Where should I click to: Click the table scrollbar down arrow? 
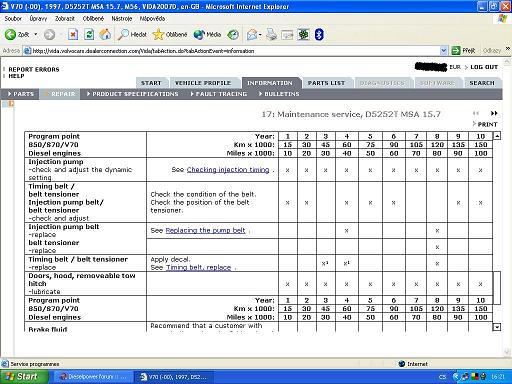(497, 327)
